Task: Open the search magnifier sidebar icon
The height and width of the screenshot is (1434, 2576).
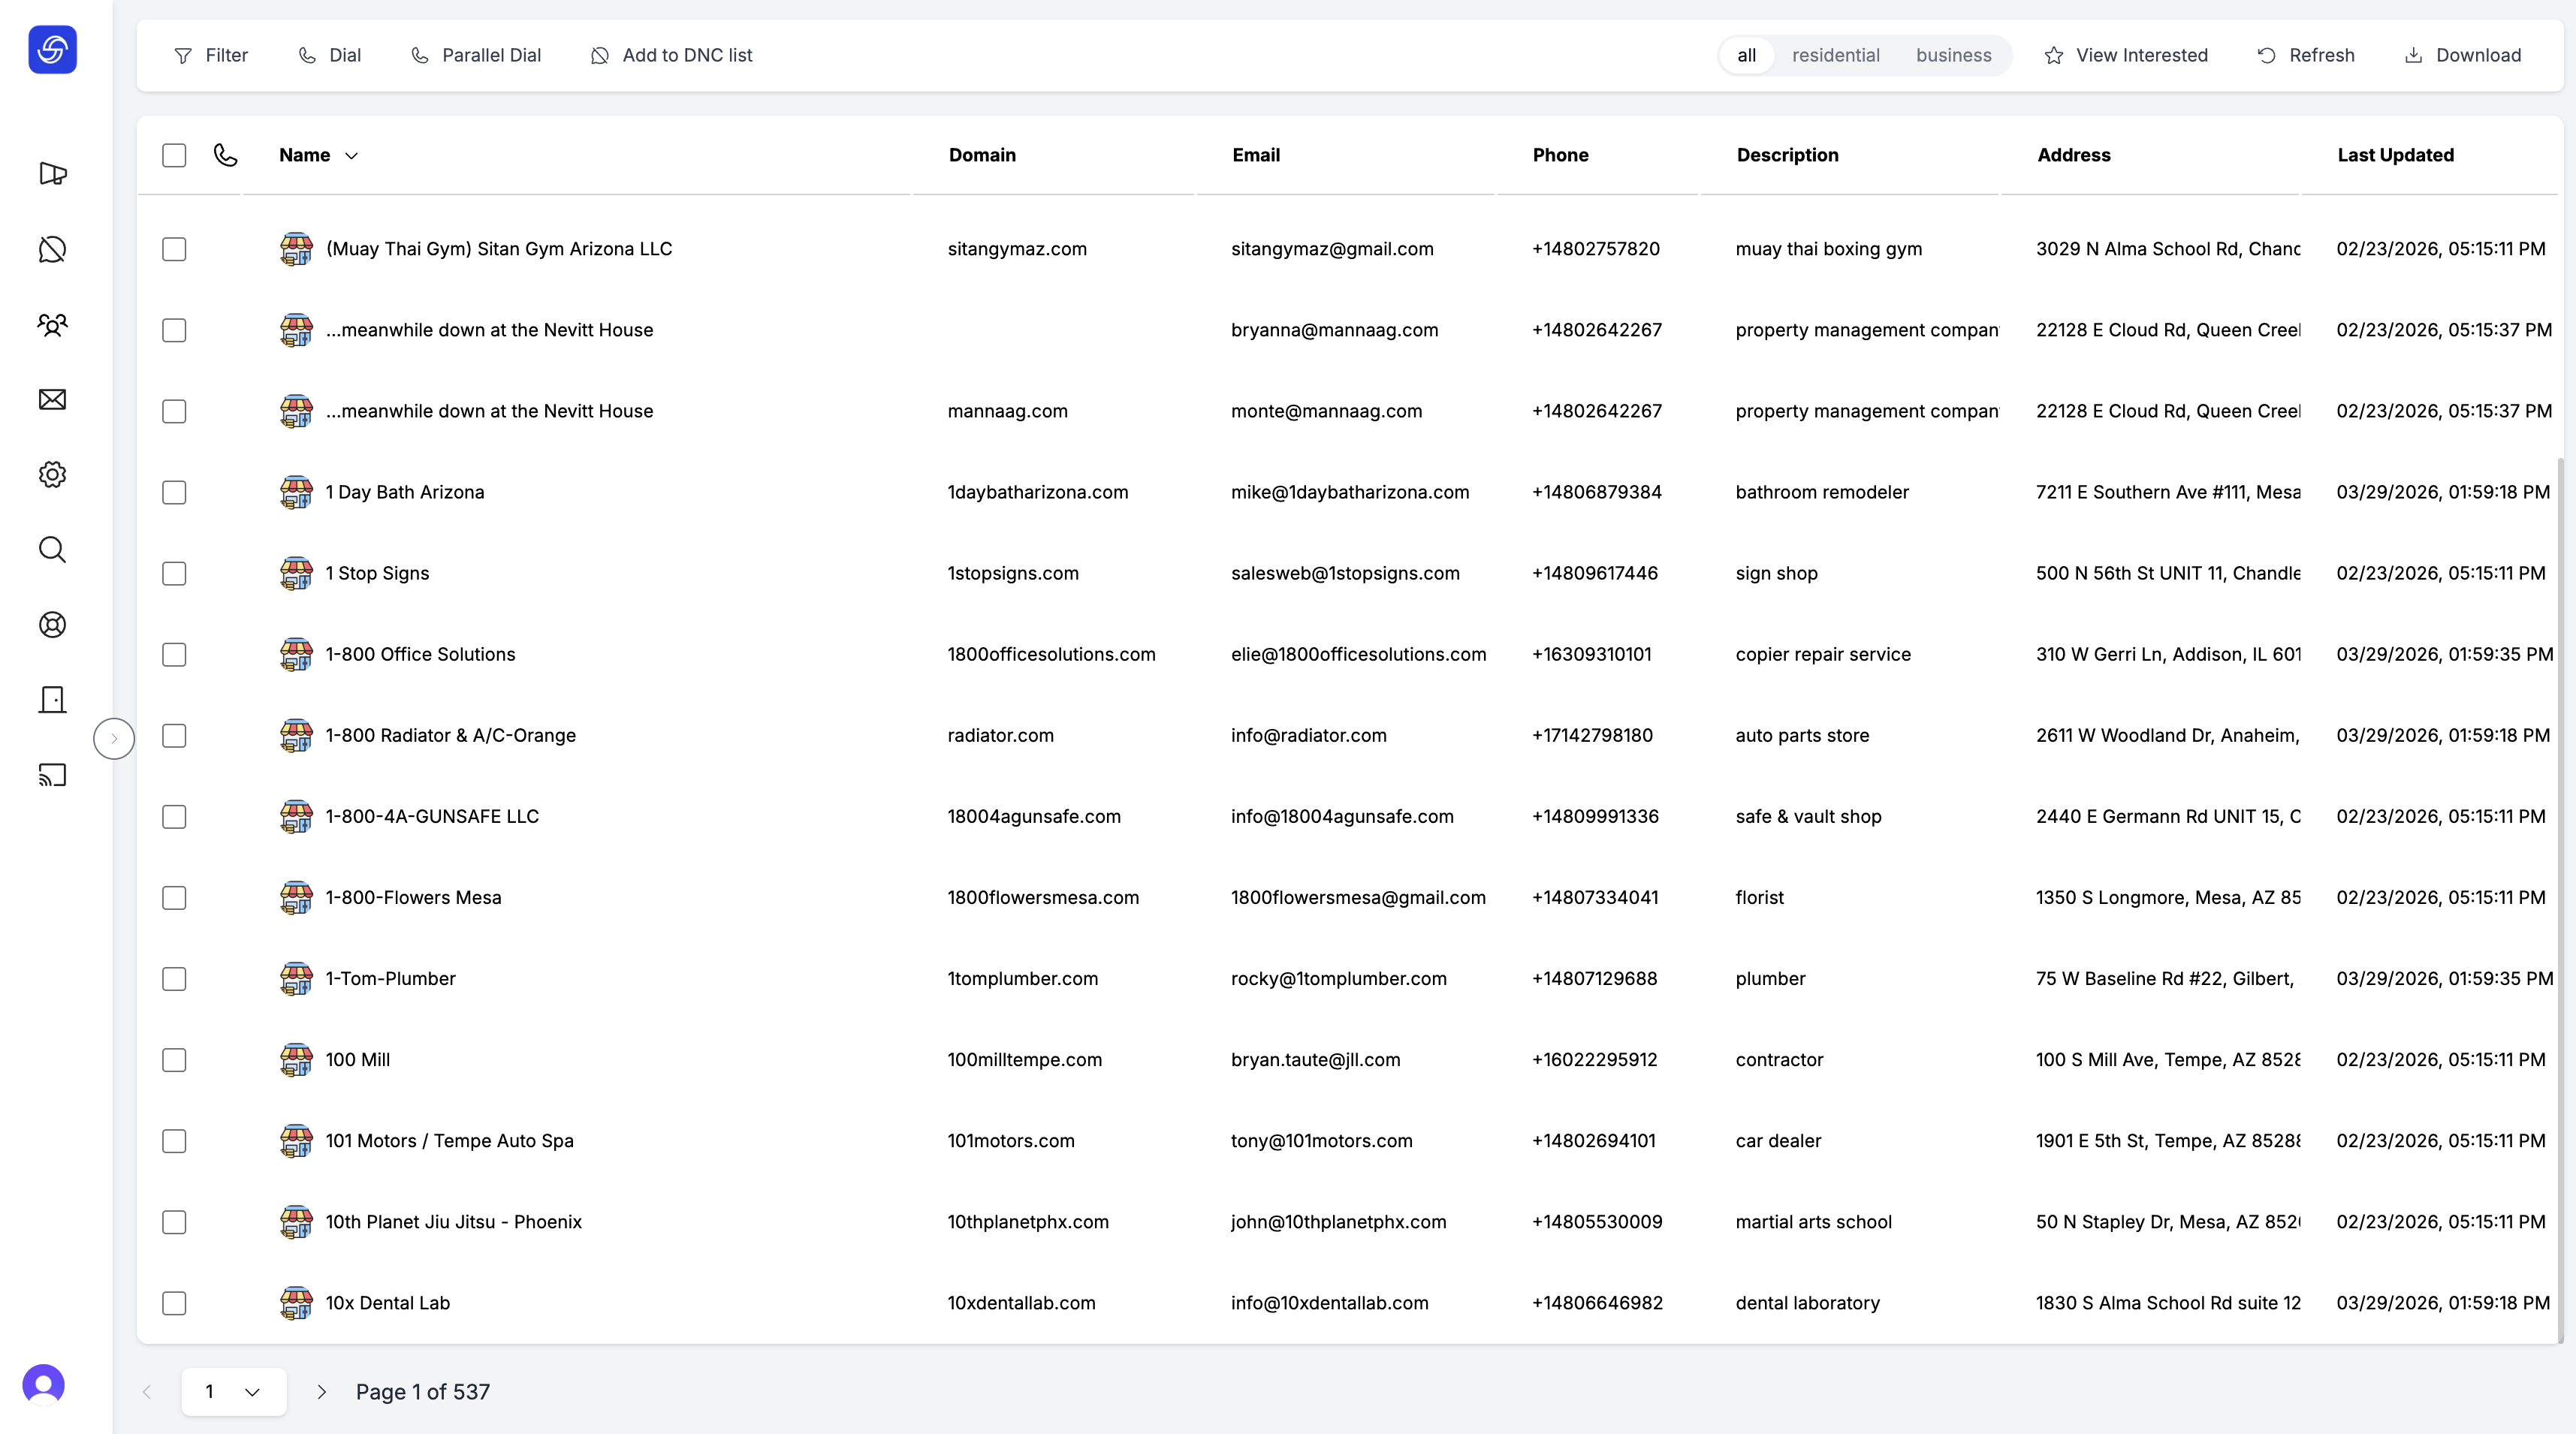Action: coord(52,550)
